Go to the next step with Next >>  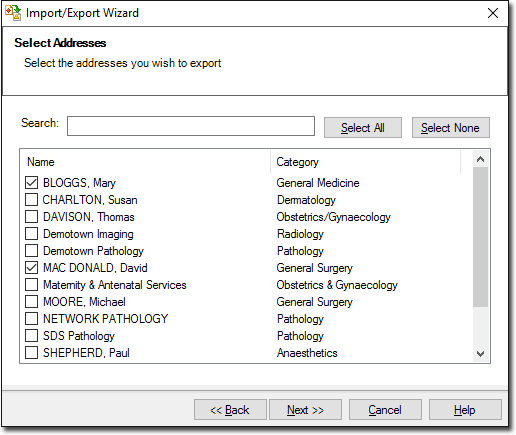[x=305, y=410]
